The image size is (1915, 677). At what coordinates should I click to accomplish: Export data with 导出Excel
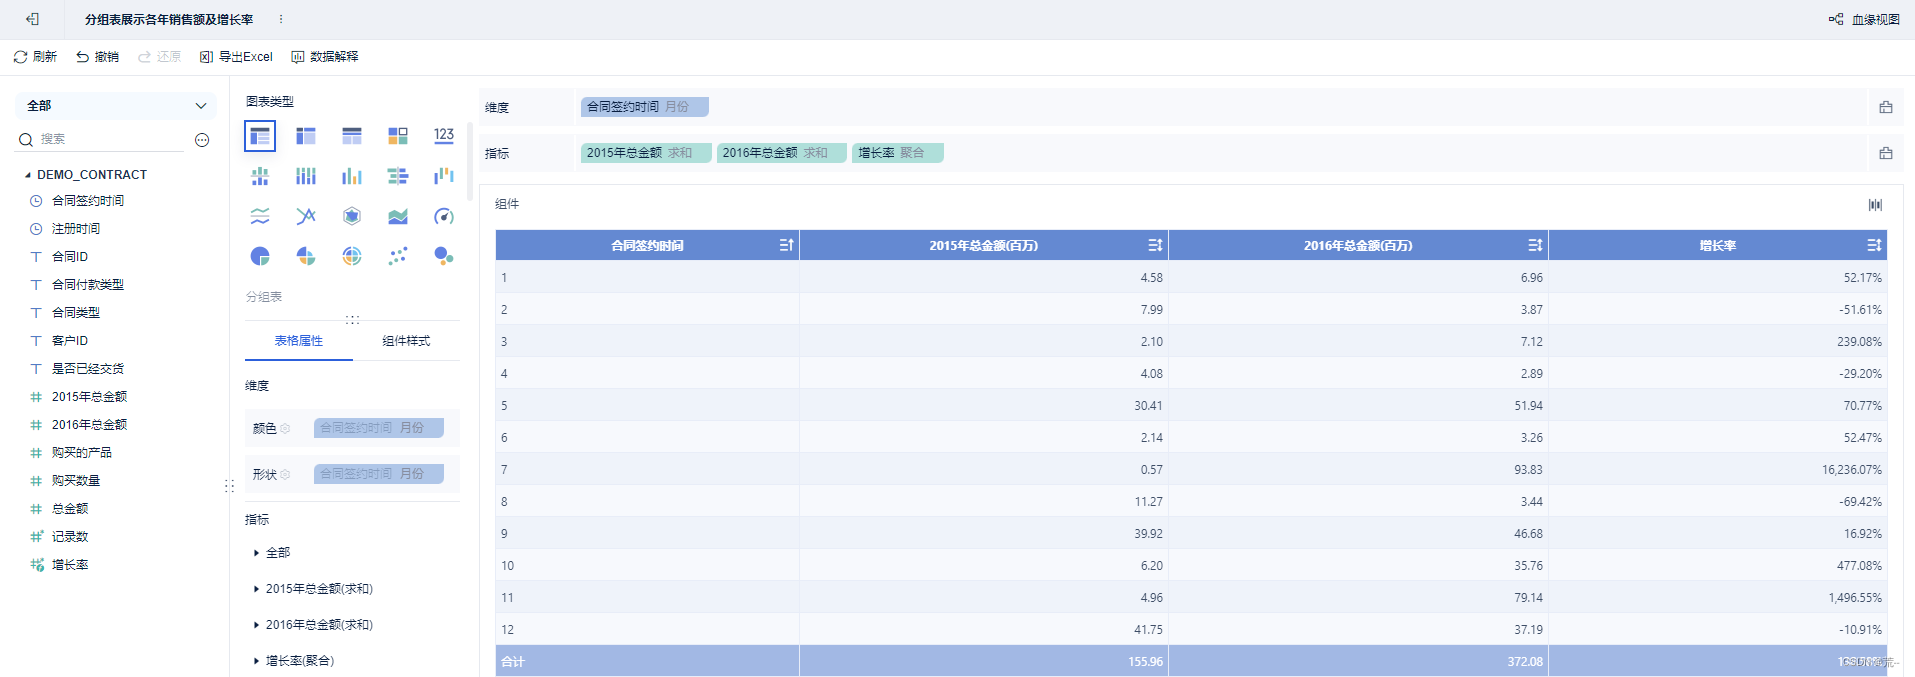[x=236, y=57]
